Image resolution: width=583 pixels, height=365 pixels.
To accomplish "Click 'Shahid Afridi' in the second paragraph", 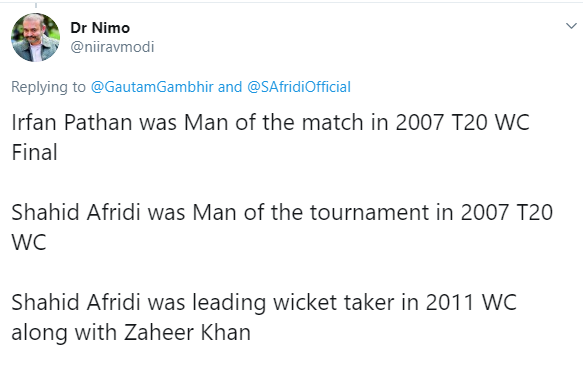I will pyautogui.click(x=76, y=213).
